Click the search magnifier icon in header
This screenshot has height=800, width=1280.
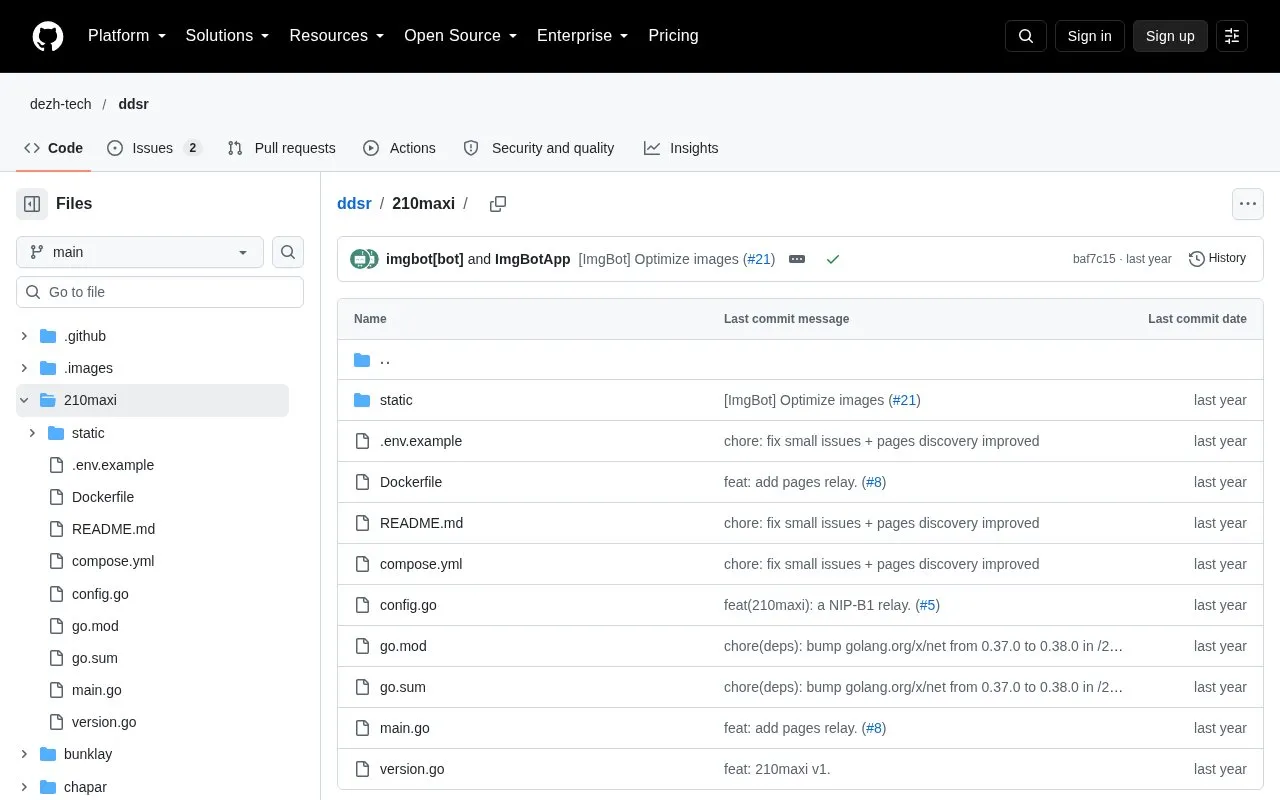(x=1026, y=36)
